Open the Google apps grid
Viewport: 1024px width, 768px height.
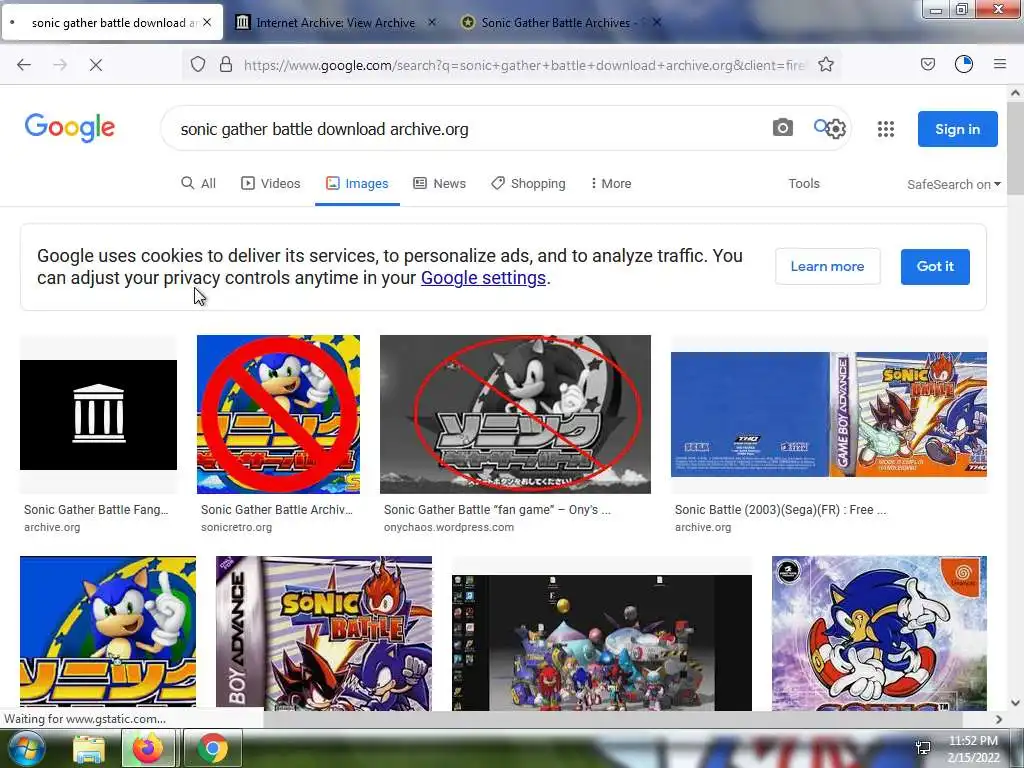click(x=886, y=129)
